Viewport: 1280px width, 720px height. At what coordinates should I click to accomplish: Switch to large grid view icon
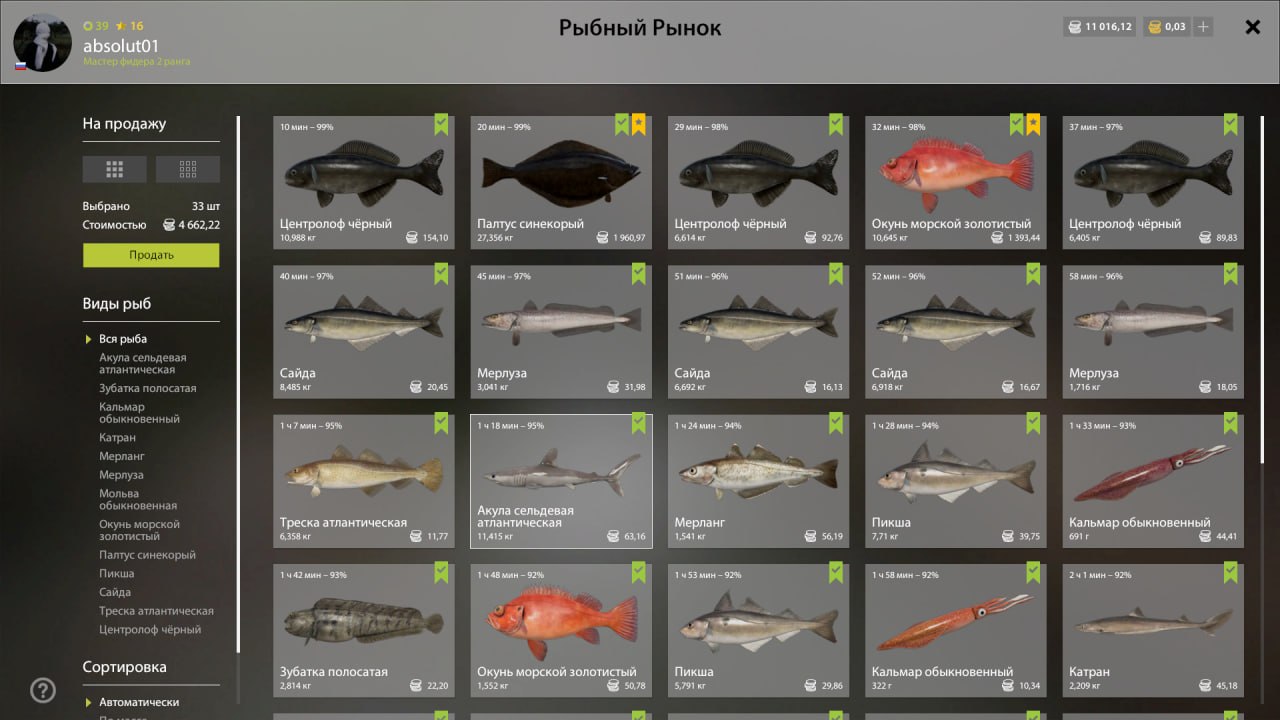(115, 169)
